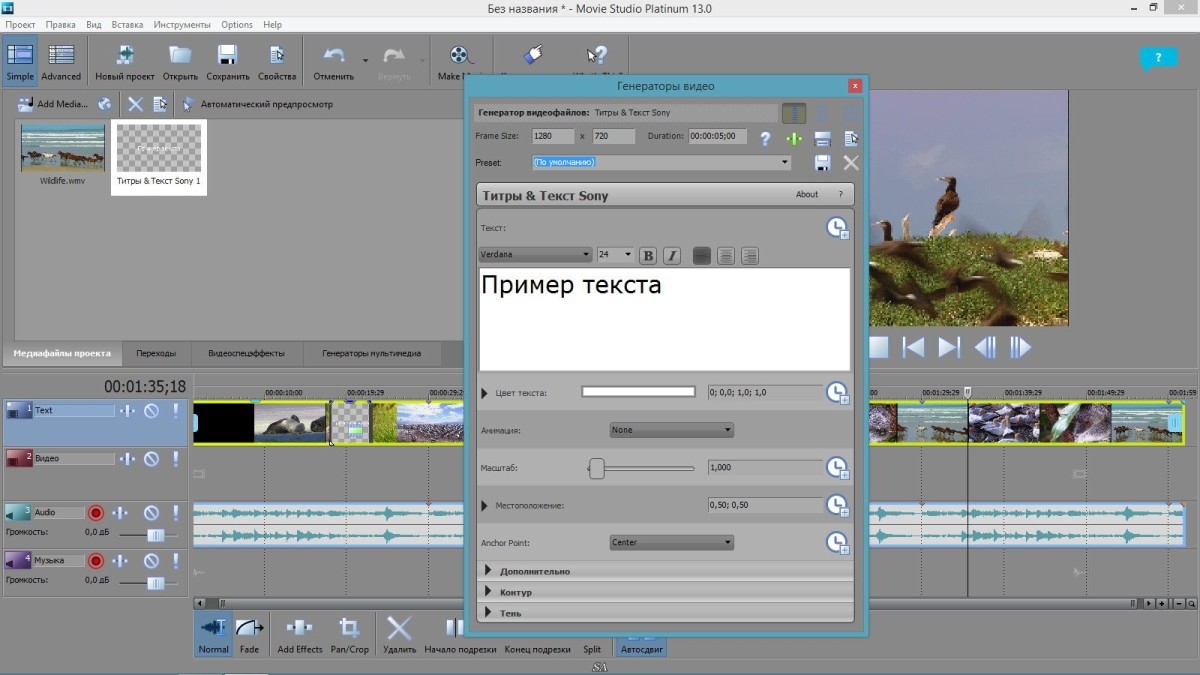Open the Инструменты menu
The width and height of the screenshot is (1200, 675).
click(x=182, y=24)
